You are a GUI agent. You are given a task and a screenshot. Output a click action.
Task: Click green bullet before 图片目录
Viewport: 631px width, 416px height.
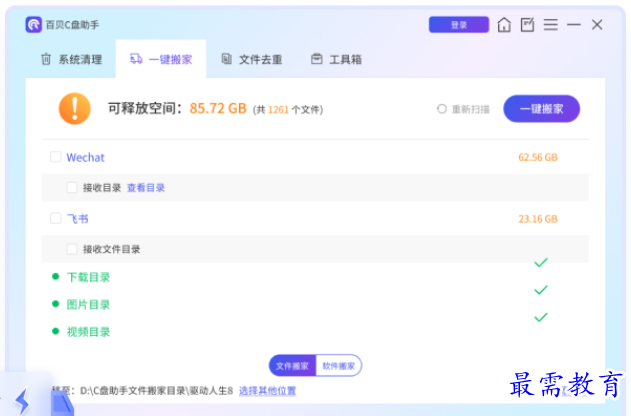tap(56, 304)
